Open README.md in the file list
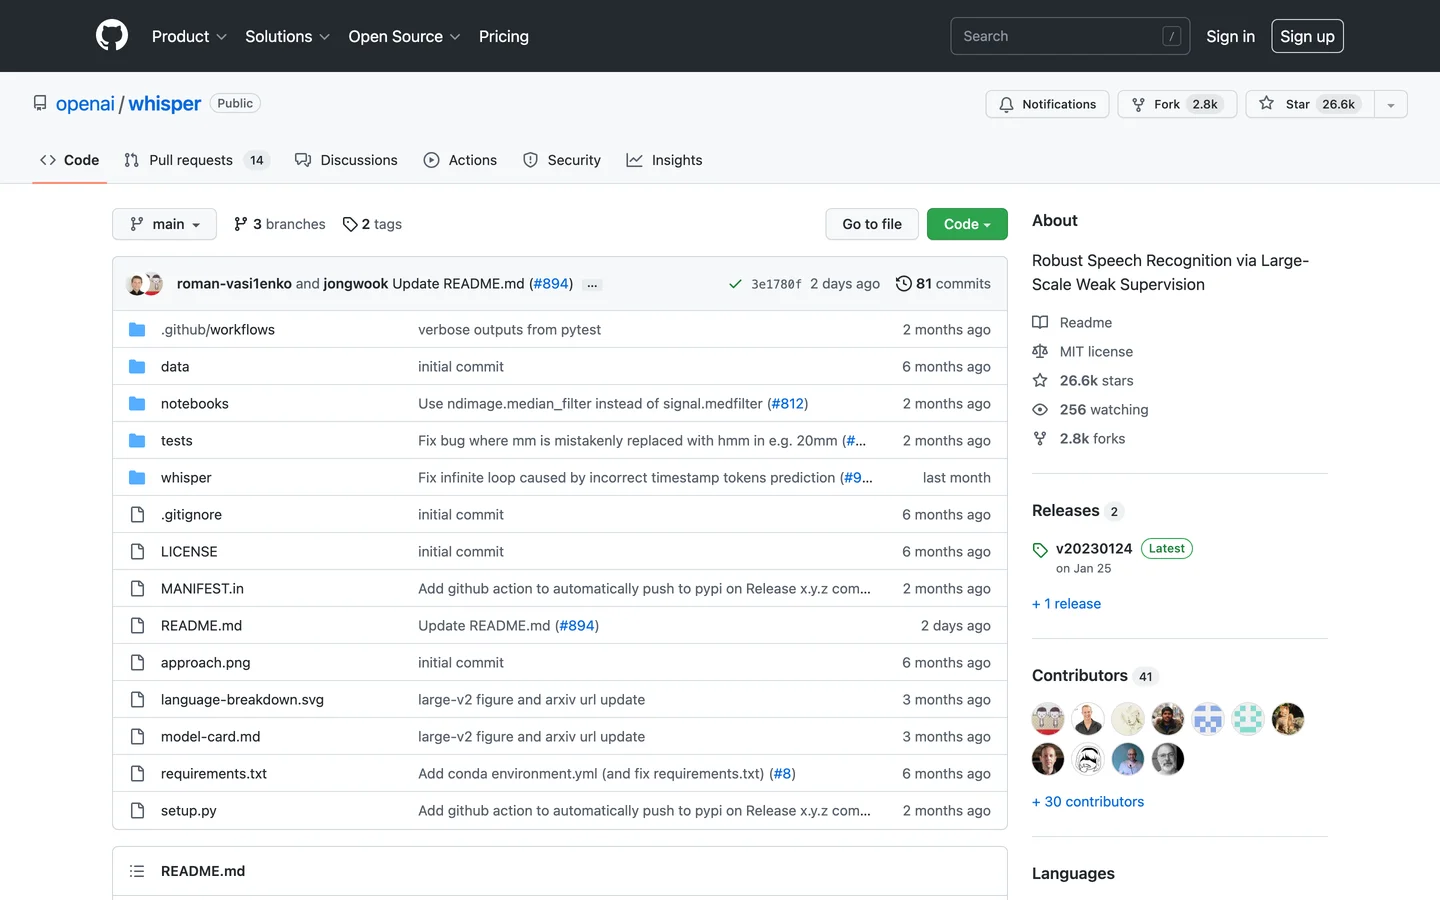 pos(201,625)
